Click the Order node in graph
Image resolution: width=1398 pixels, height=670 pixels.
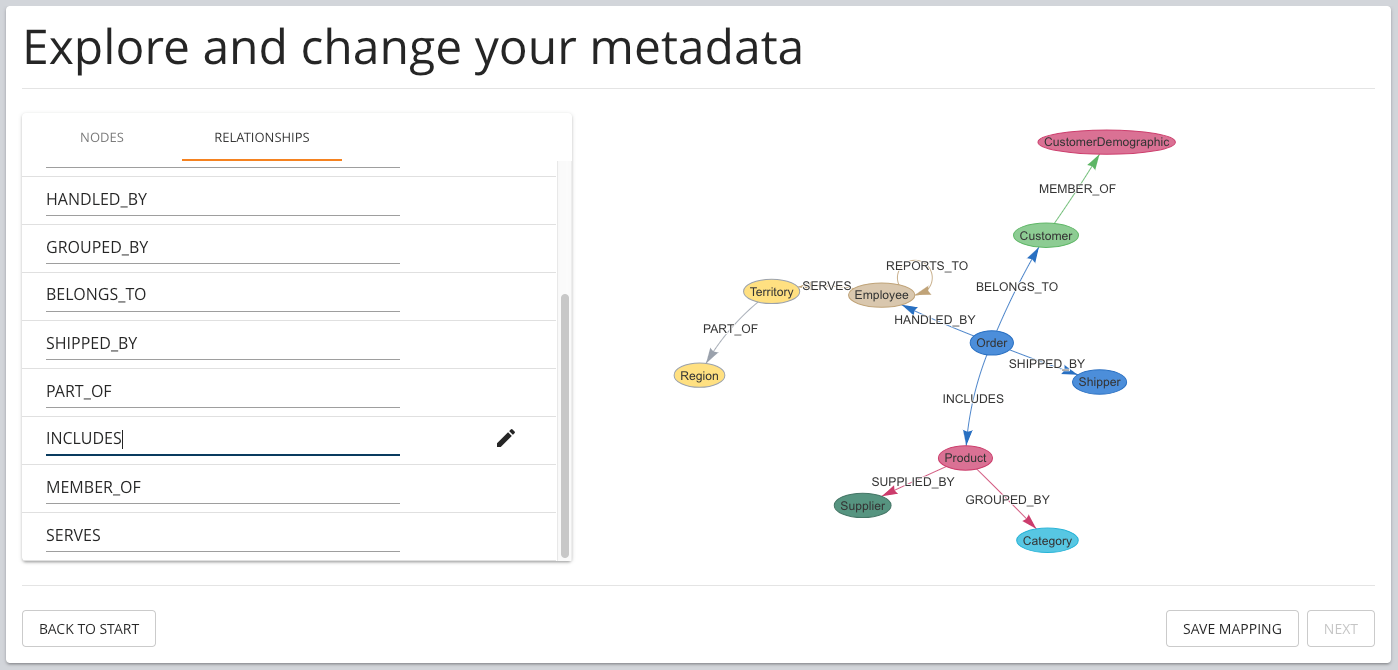[992, 343]
